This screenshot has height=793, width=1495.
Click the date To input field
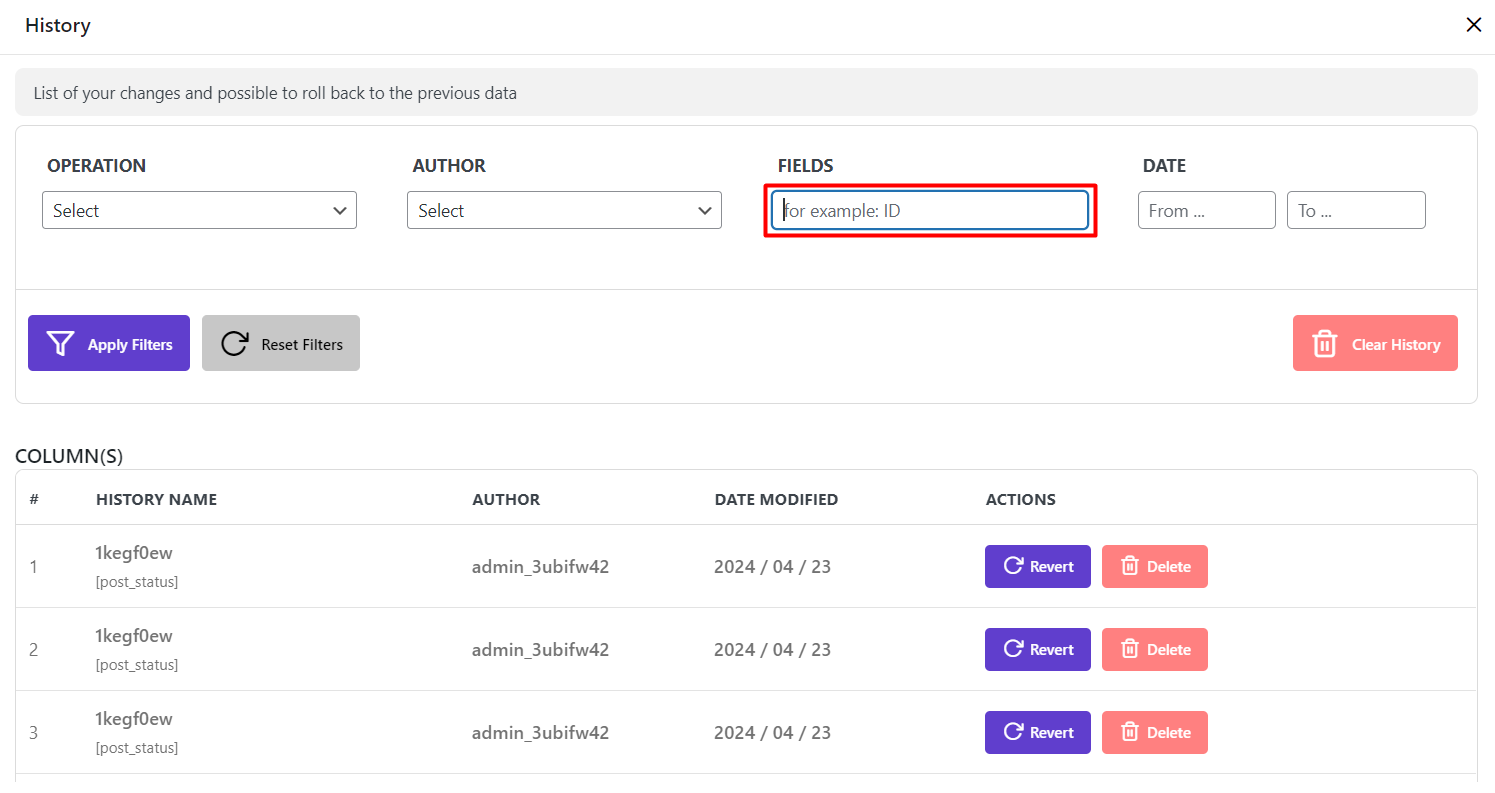(1355, 210)
